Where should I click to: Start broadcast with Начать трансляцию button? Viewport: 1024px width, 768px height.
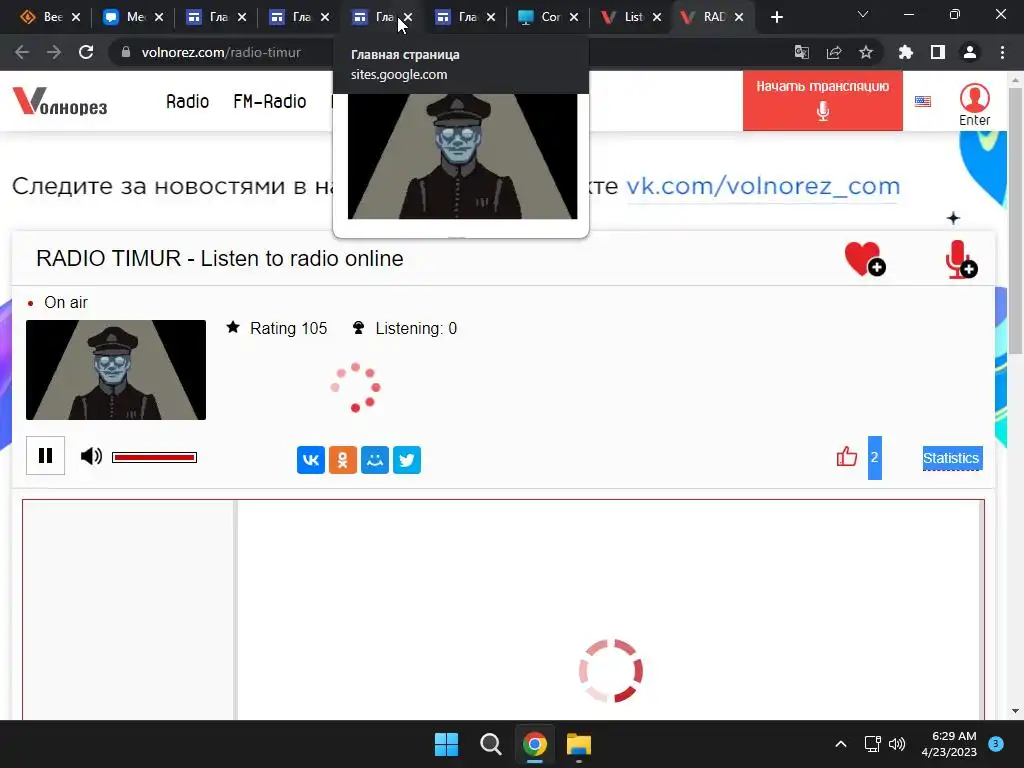click(x=822, y=101)
